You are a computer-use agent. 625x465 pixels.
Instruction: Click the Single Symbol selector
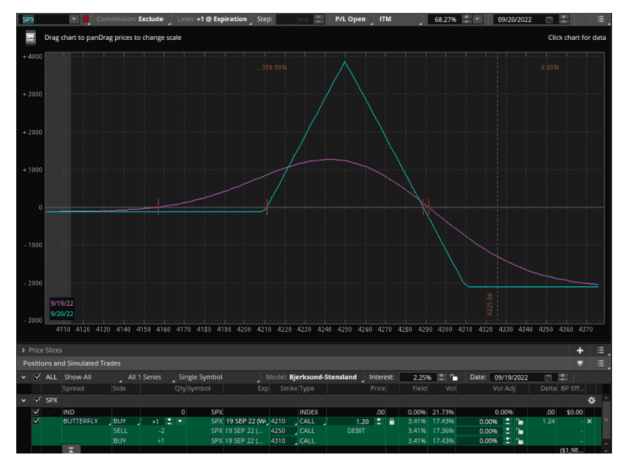(x=218, y=377)
